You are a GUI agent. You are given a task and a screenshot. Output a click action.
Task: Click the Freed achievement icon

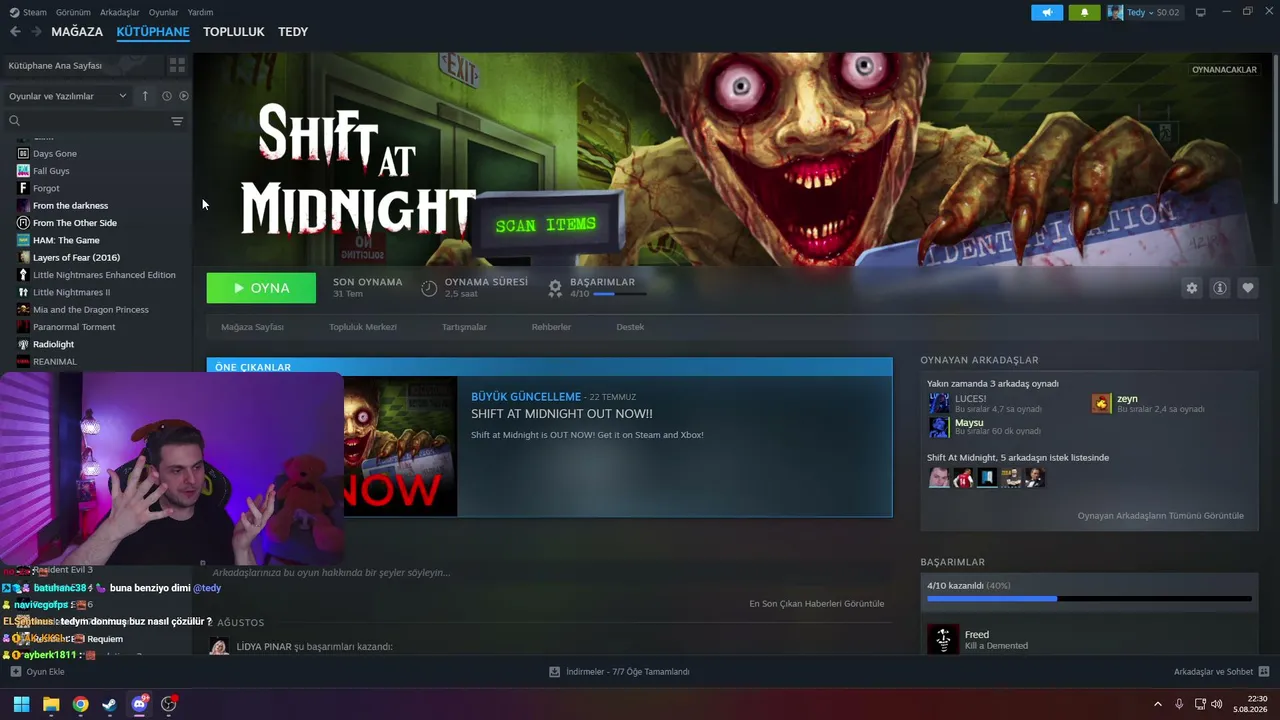pyautogui.click(x=943, y=640)
